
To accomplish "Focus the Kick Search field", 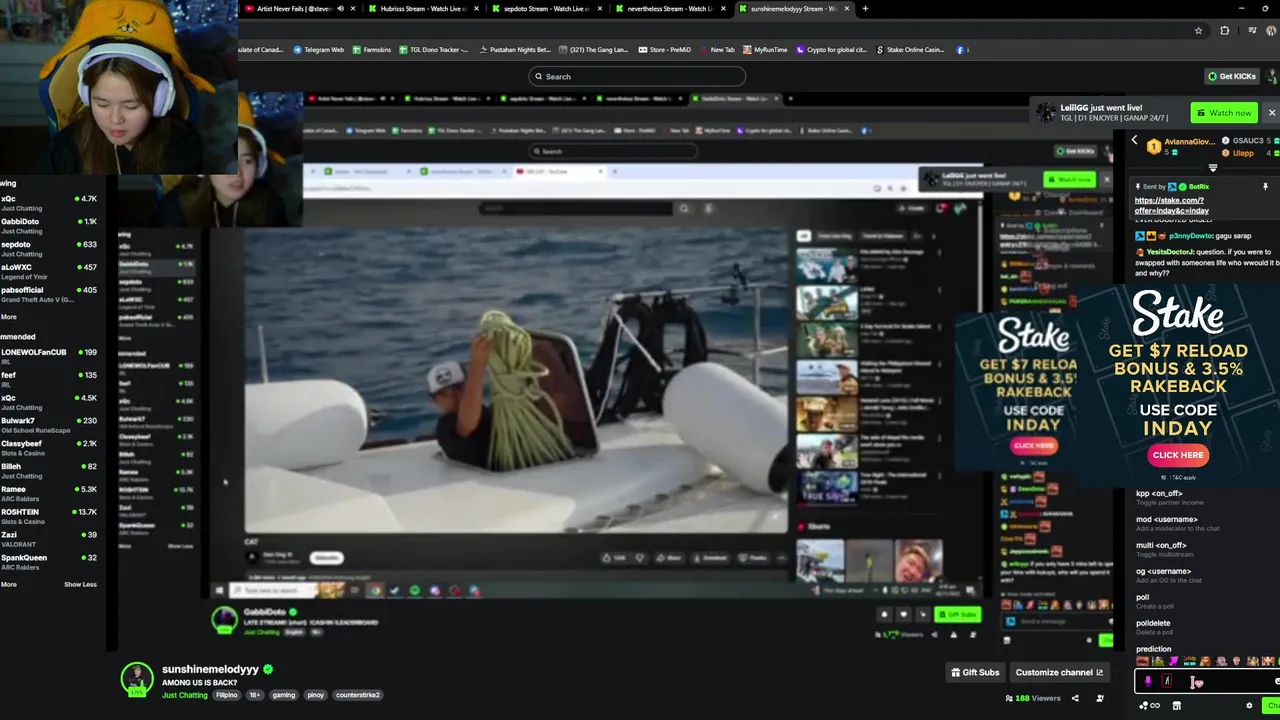I will [637, 76].
